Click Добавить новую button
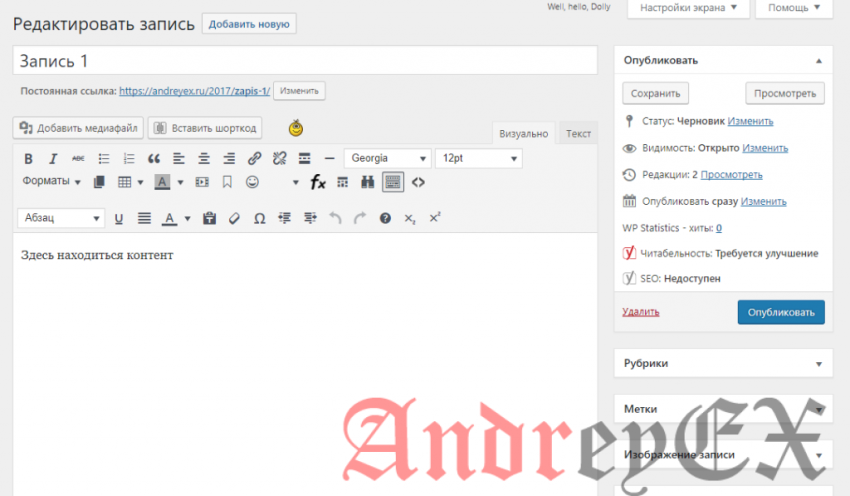 [x=249, y=24]
